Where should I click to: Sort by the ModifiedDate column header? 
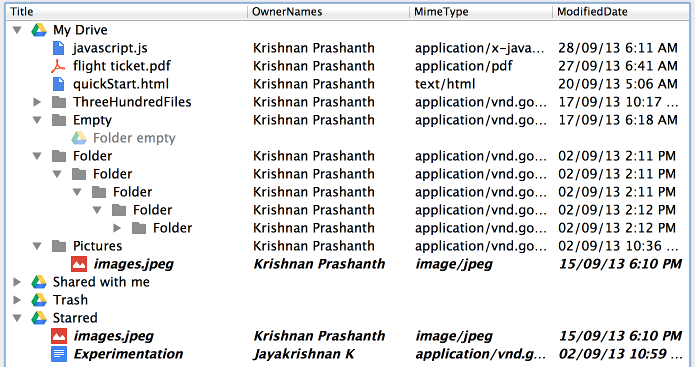pos(621,12)
